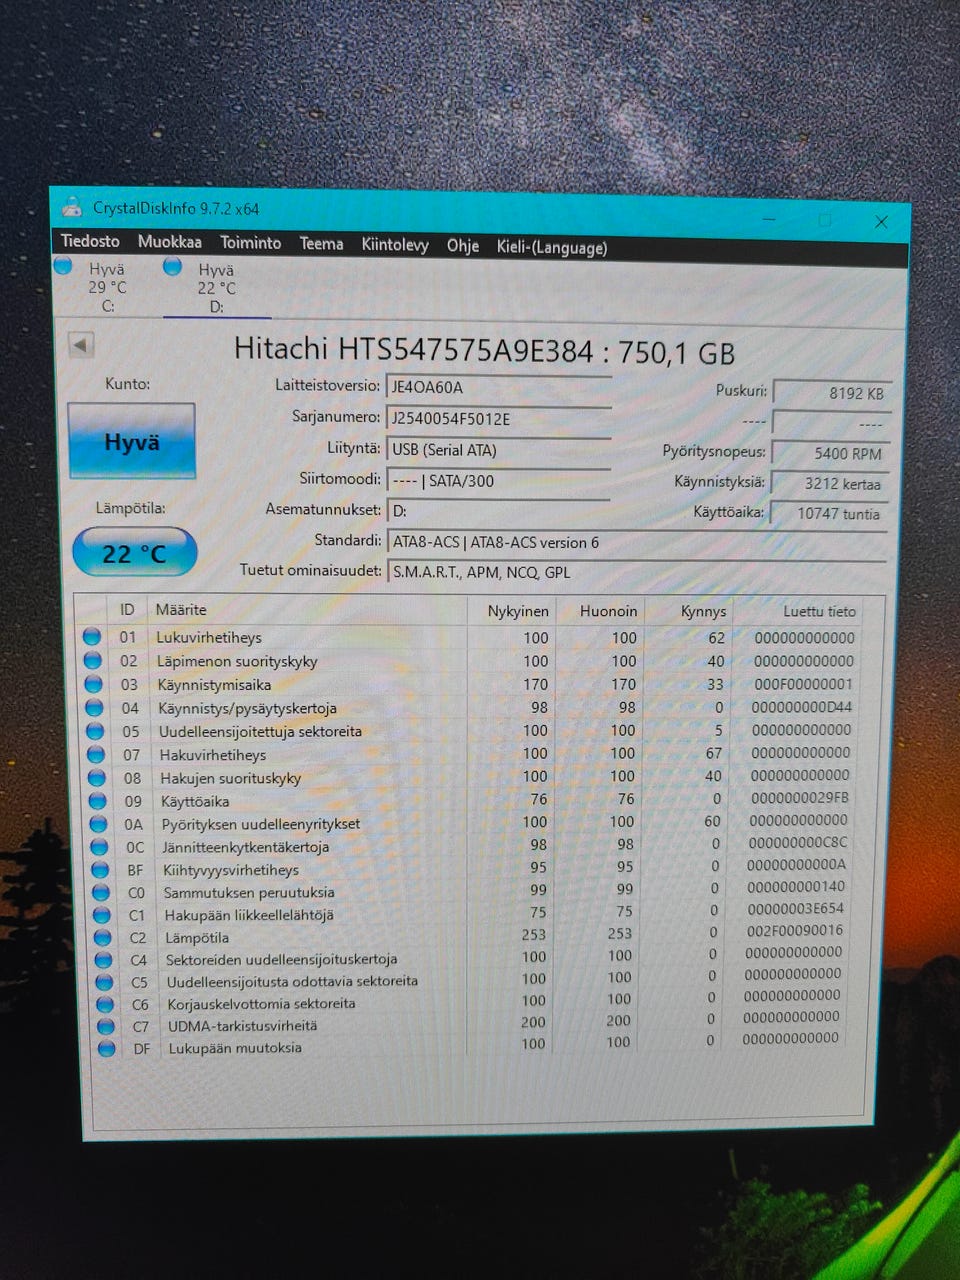Screen dimensions: 960x1280
Task: Click status dot for Käynnistys/pysäytyskertoja row
Action: 95,707
